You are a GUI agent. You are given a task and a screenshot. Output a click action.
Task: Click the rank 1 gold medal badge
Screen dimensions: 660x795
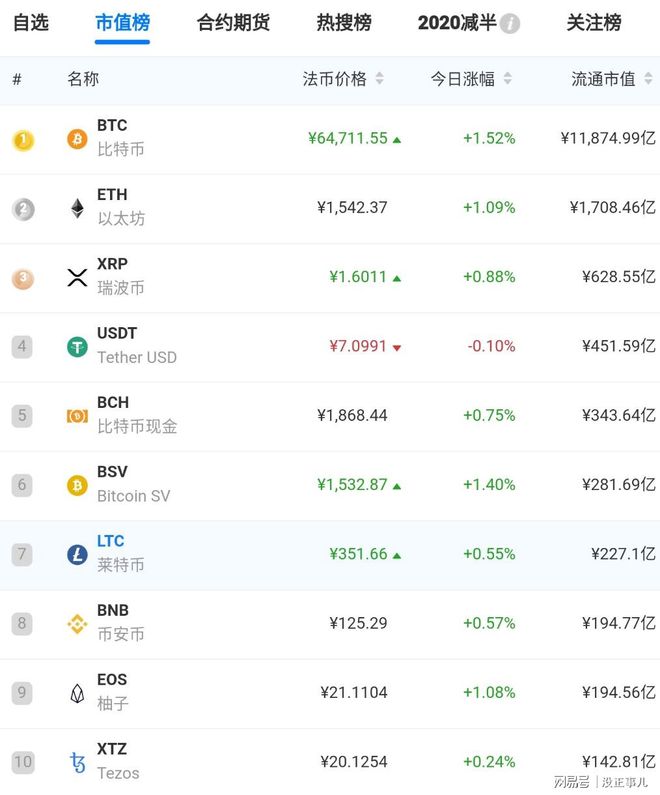pyautogui.click(x=22, y=140)
